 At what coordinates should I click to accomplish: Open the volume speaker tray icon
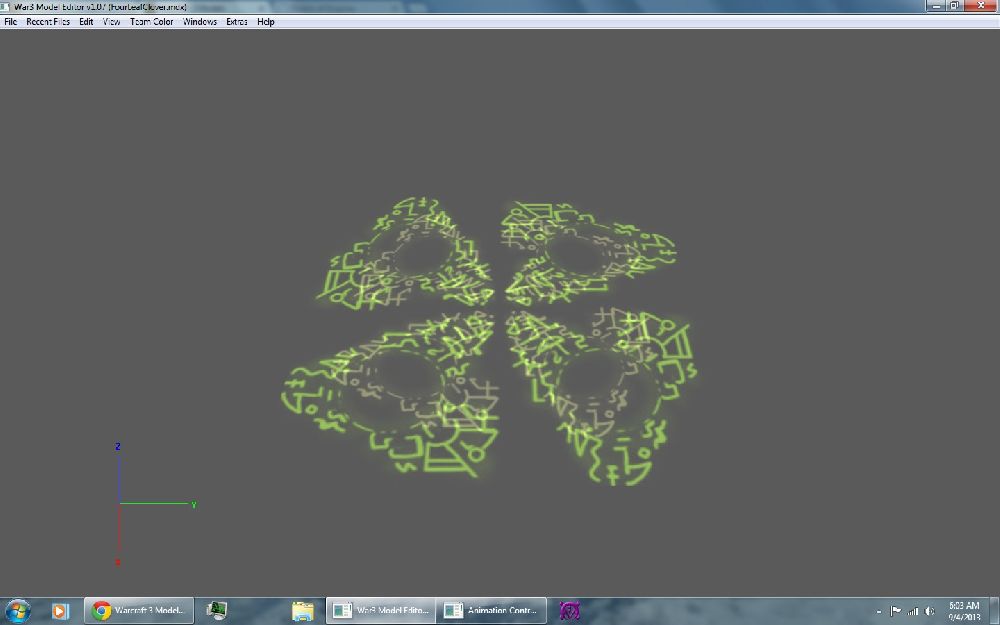coord(929,611)
